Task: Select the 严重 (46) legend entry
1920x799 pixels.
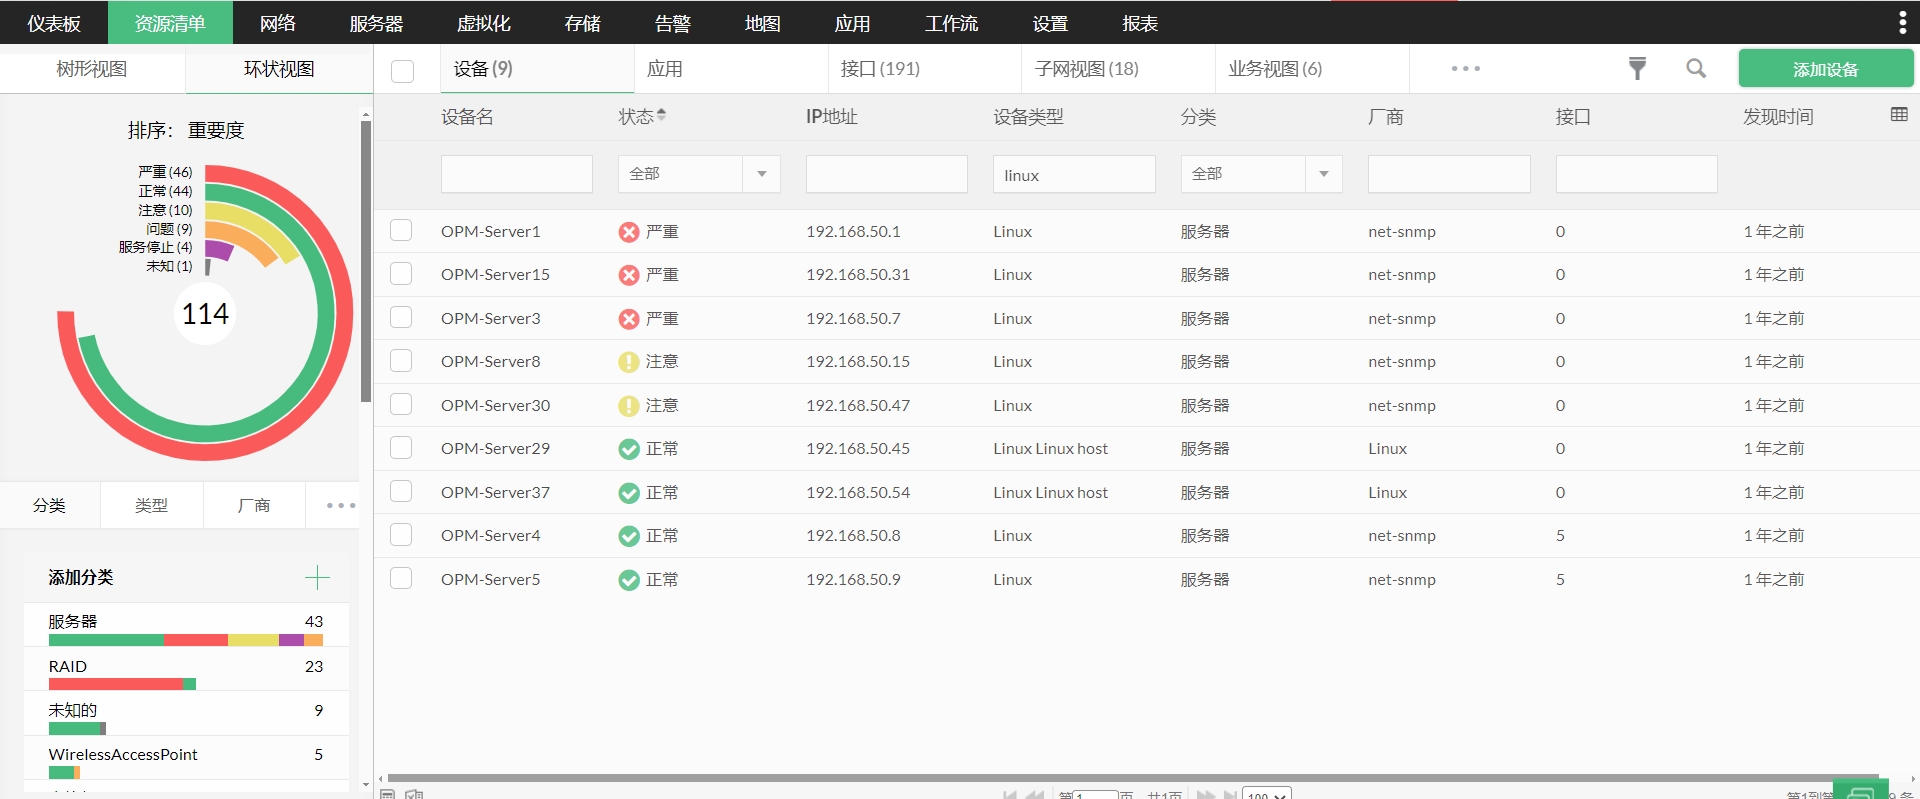Action: pos(165,172)
